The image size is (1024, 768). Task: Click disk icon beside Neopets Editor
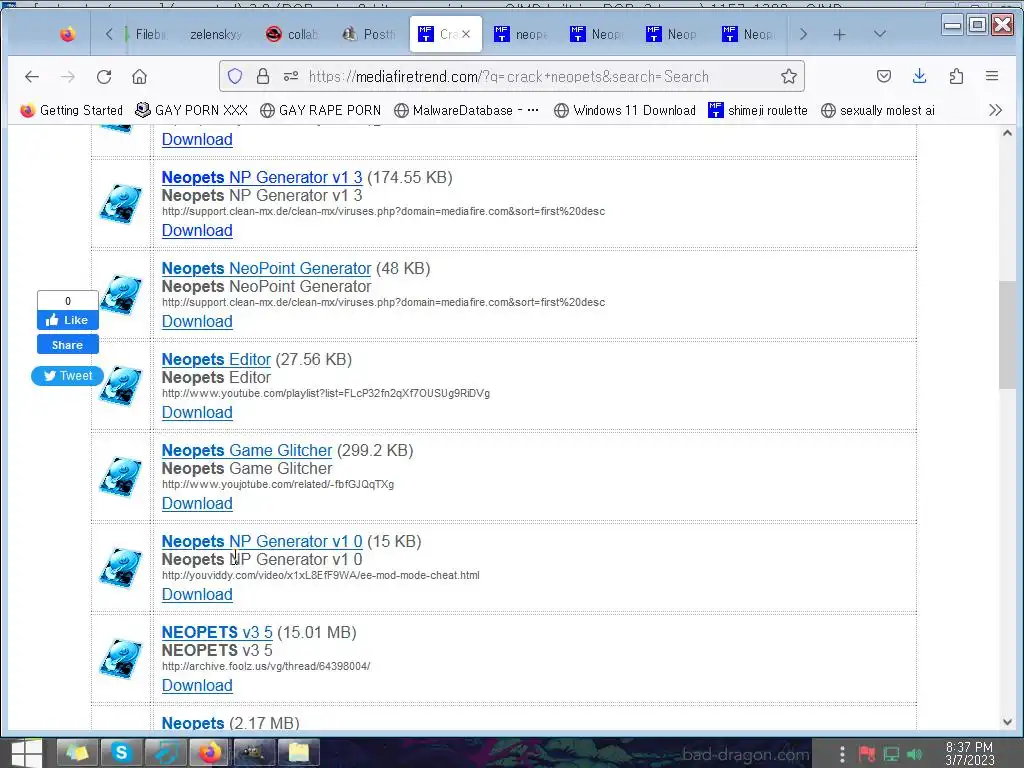click(x=121, y=385)
